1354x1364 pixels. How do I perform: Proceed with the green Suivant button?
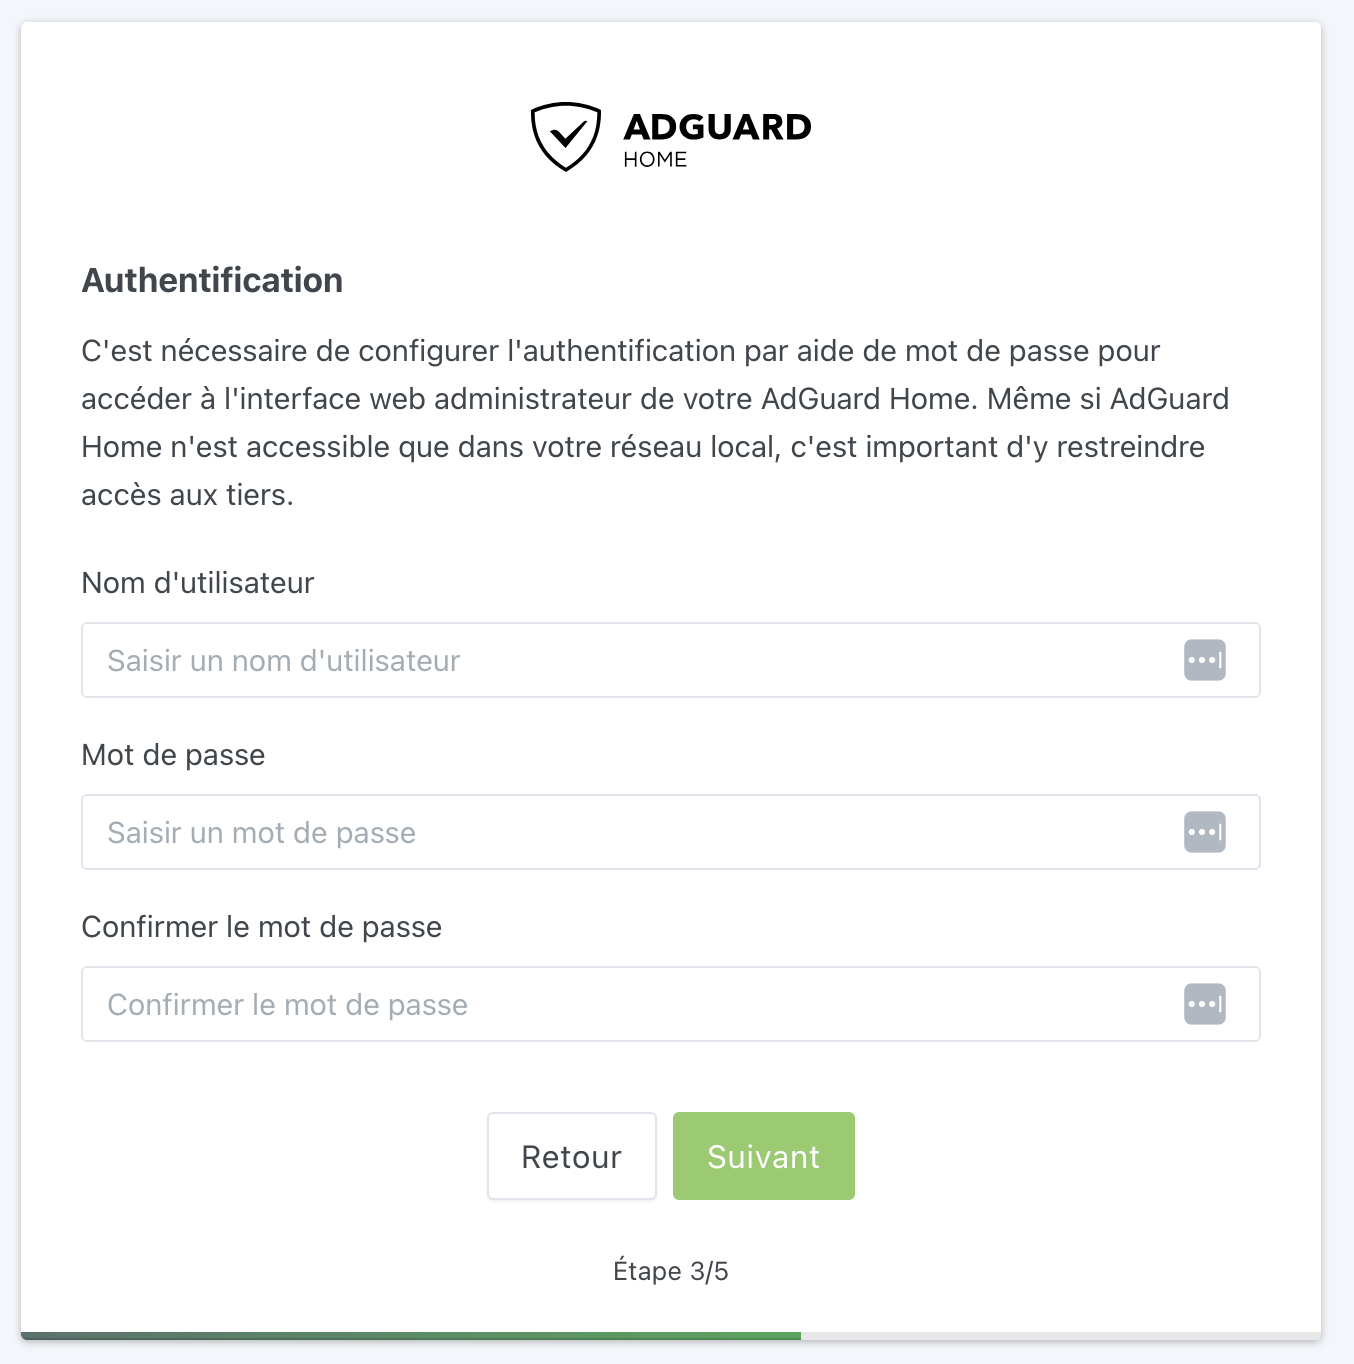coord(764,1156)
